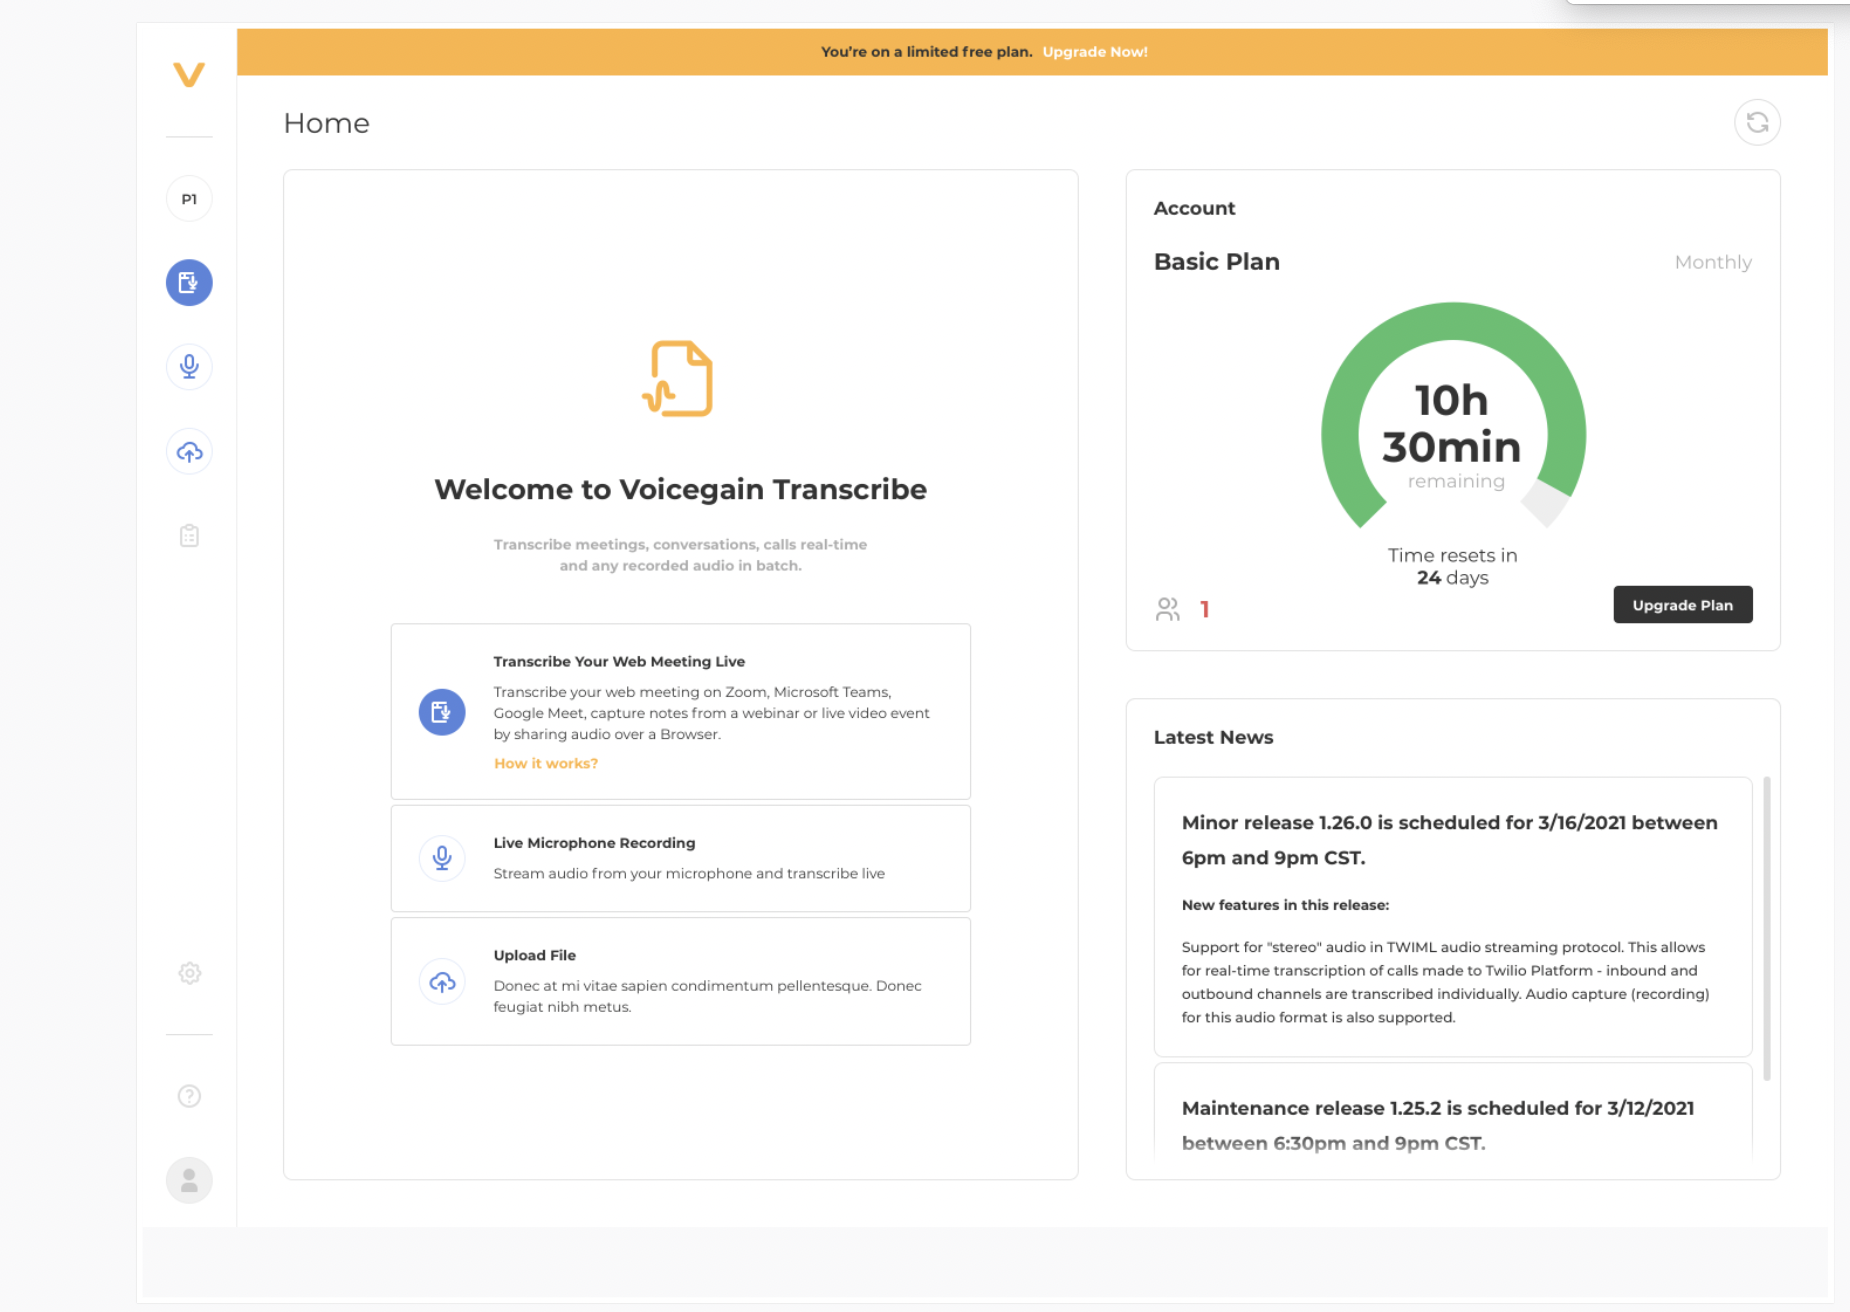Open the P1 project selector
Image resolution: width=1850 pixels, height=1312 pixels.
click(189, 199)
